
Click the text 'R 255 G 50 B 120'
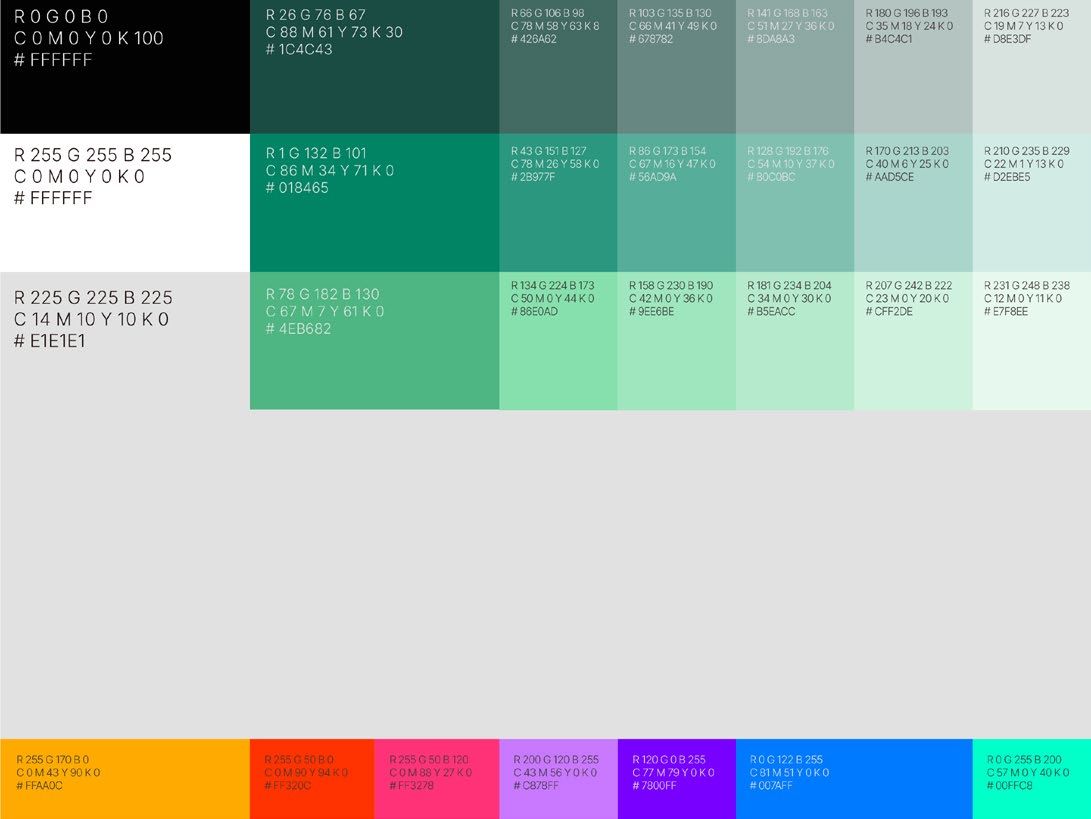(429, 760)
